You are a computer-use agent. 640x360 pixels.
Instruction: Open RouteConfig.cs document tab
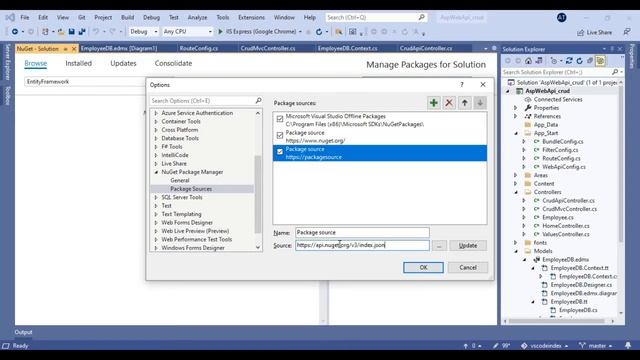(199, 48)
